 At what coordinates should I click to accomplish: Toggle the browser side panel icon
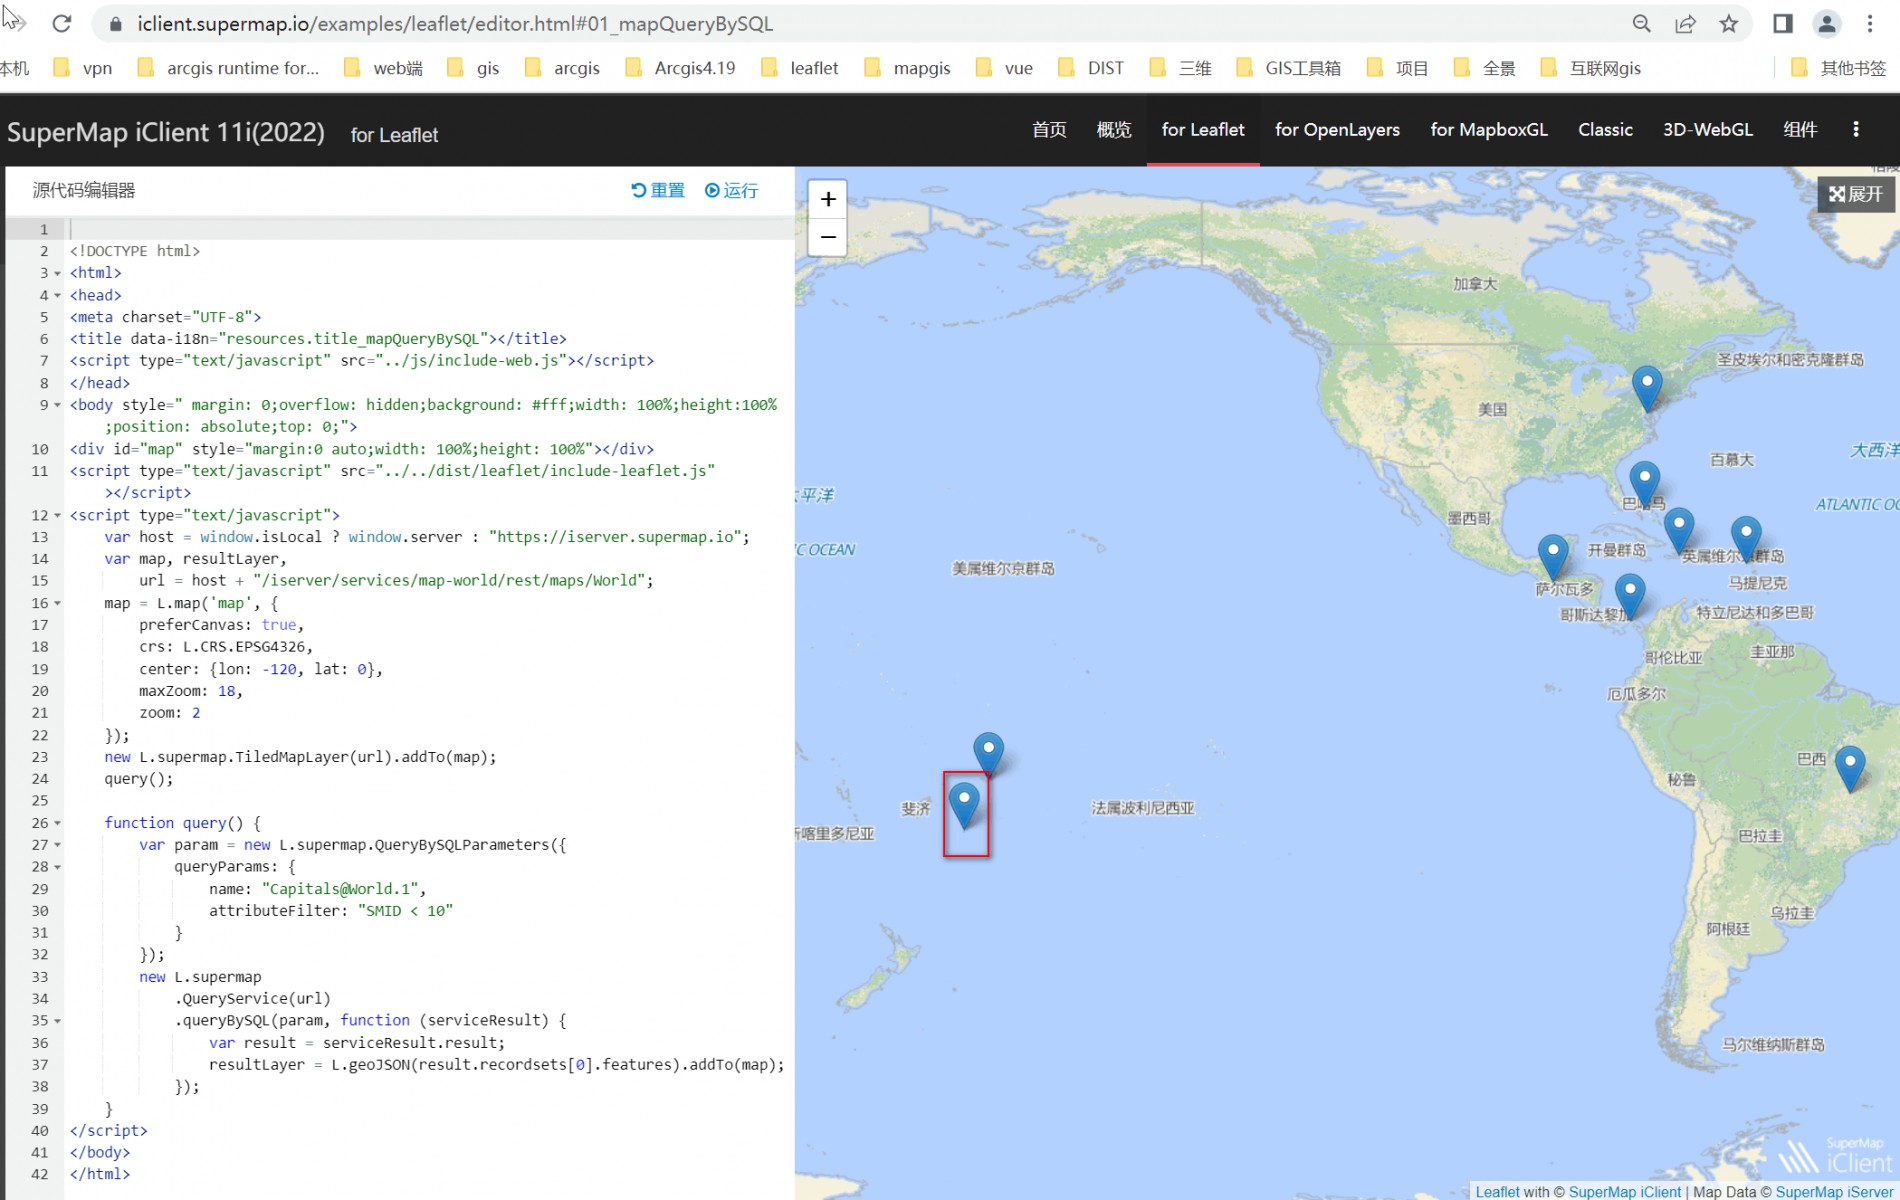pyautogui.click(x=1782, y=23)
